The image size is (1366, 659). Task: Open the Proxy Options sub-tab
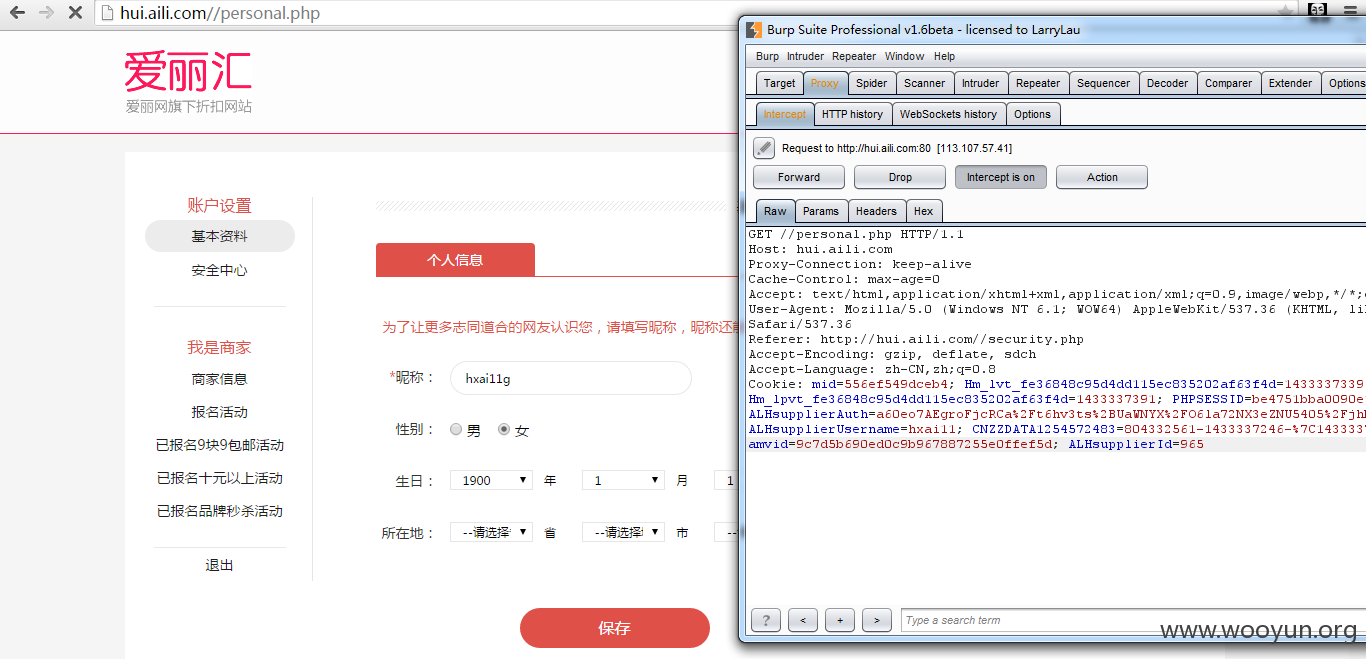(x=1032, y=114)
